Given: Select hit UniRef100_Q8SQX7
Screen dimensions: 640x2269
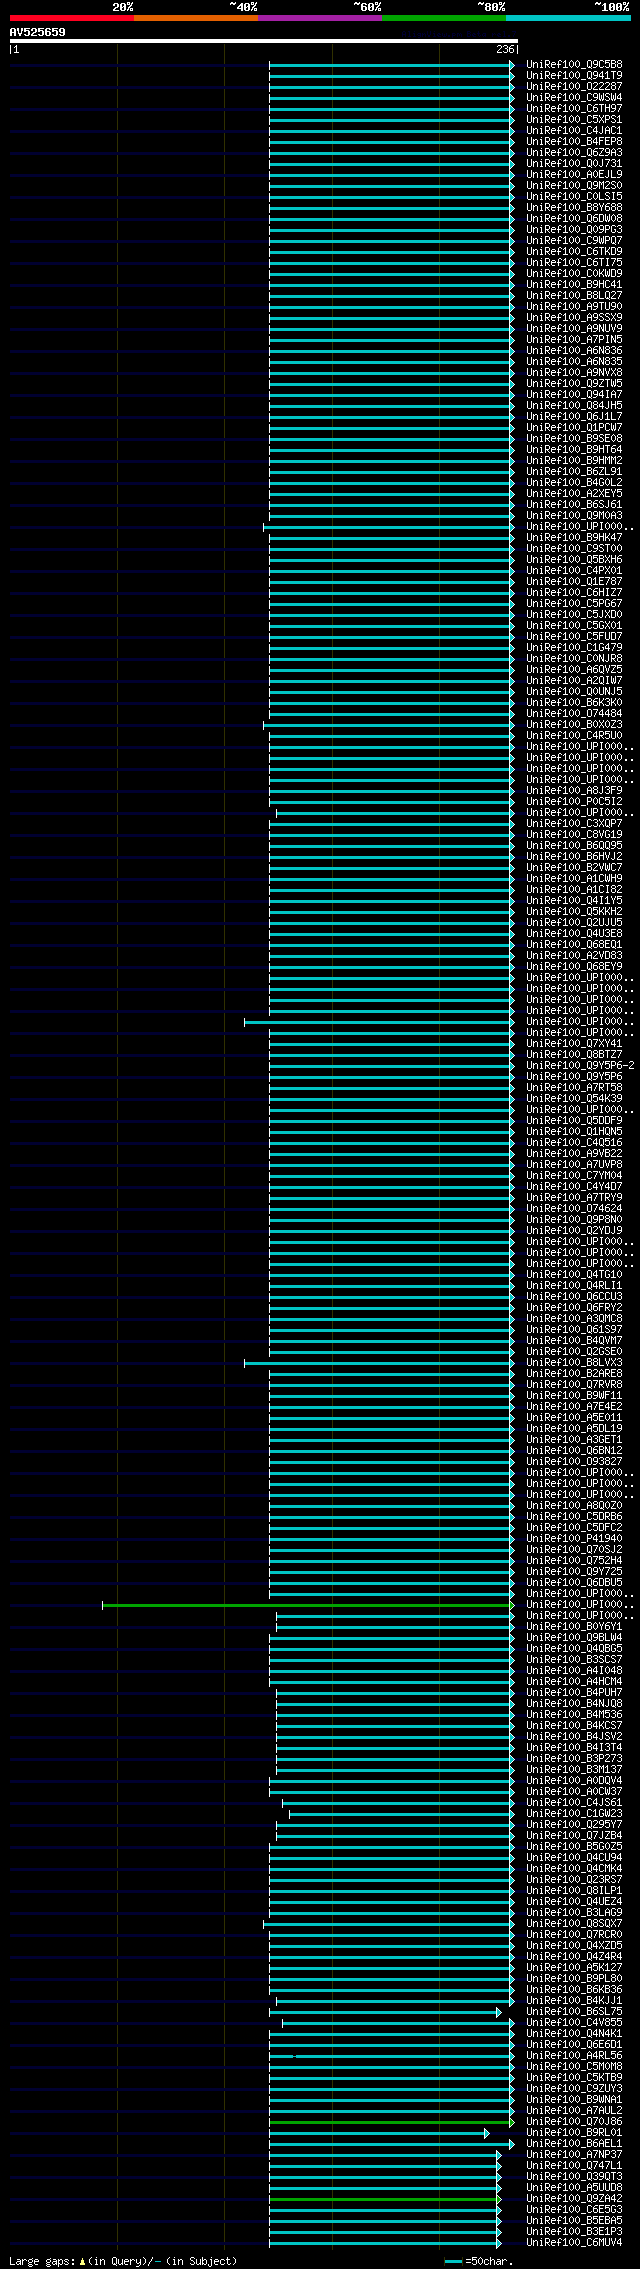Looking at the screenshot, I should (x=574, y=1924).
